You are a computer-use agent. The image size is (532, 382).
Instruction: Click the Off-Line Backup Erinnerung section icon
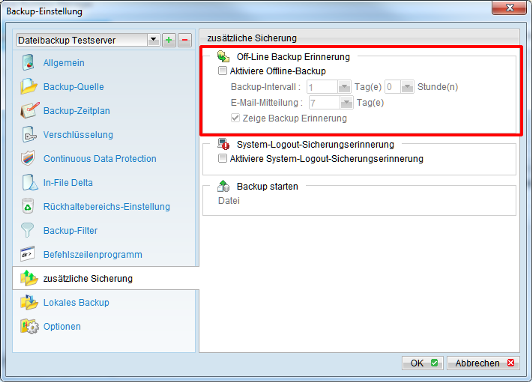(x=223, y=56)
